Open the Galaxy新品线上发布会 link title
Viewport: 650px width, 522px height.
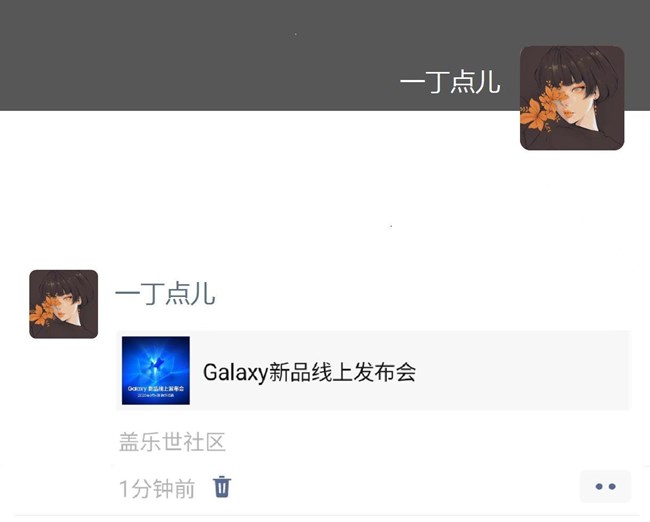point(309,372)
